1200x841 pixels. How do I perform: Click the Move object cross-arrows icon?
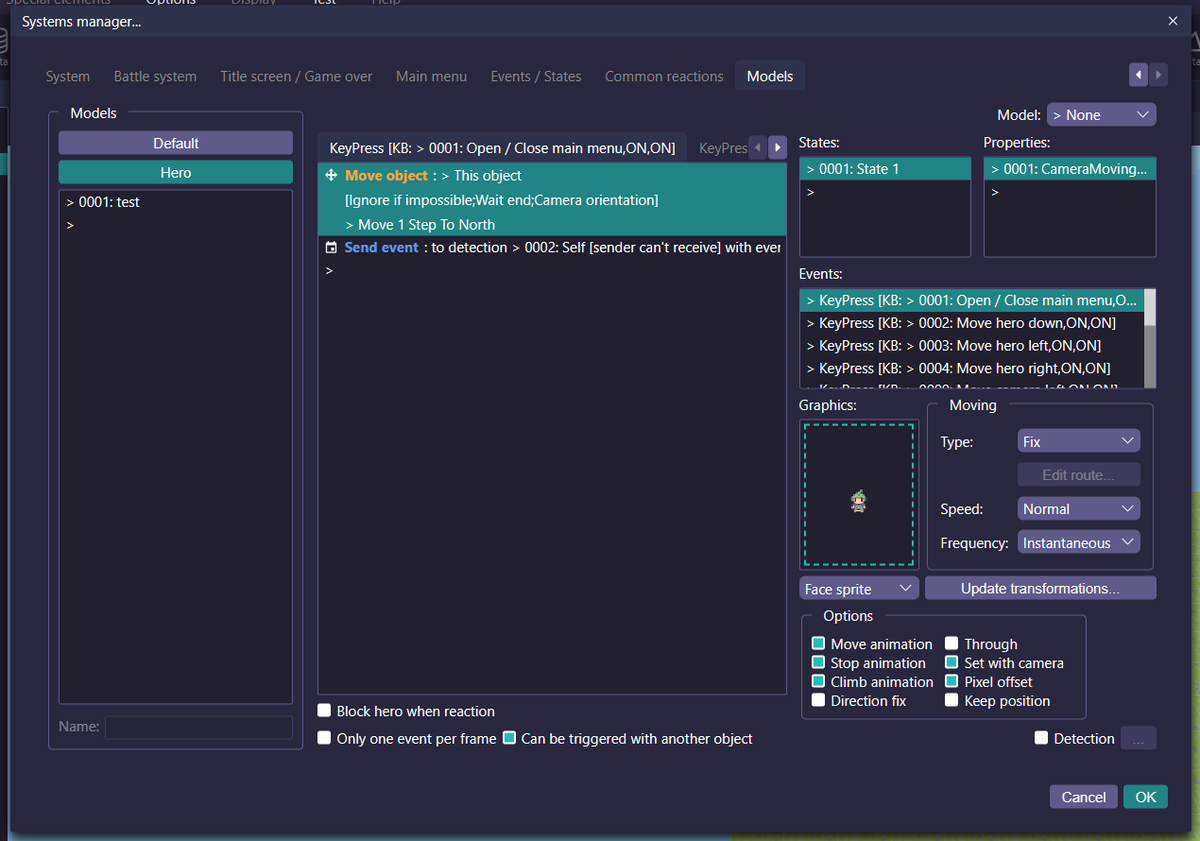tap(331, 175)
